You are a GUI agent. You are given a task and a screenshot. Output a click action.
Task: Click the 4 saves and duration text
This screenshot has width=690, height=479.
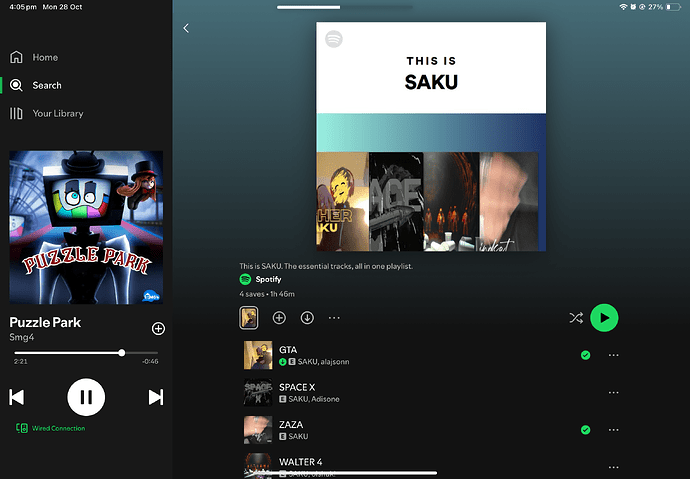tap(267, 294)
